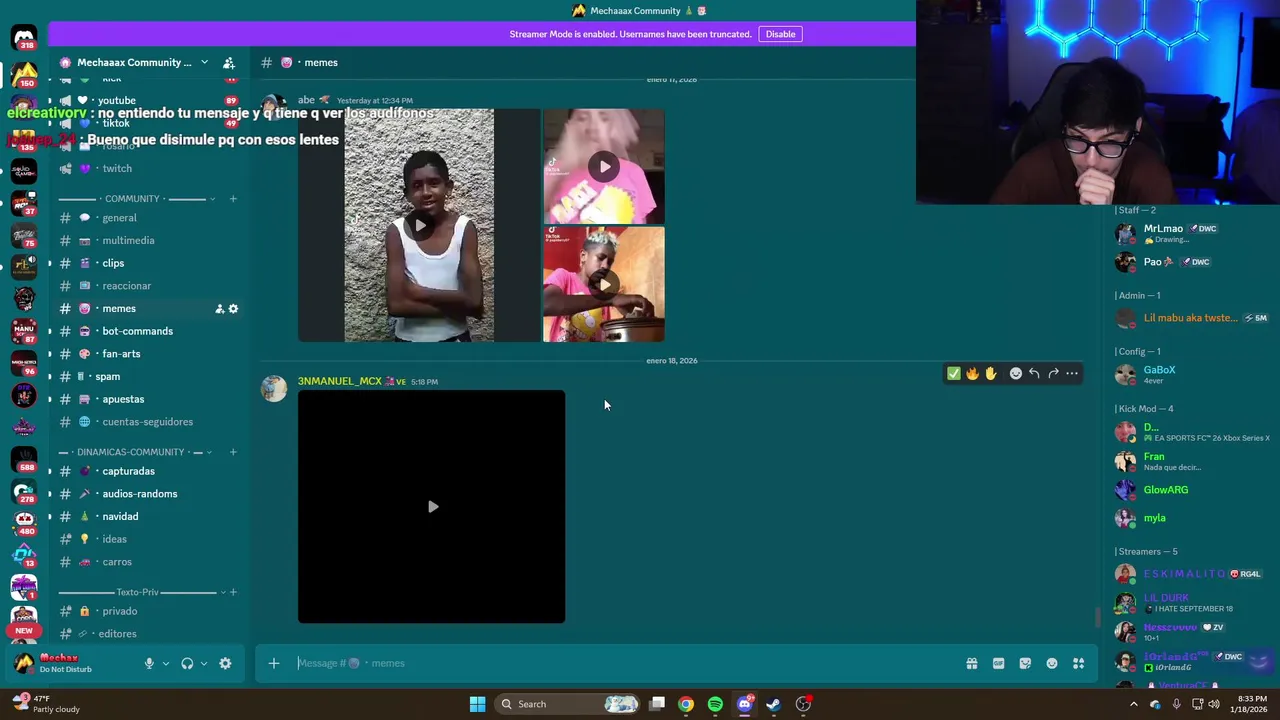Open add reaction picker on message
The height and width of the screenshot is (720, 1280).
1016,374
